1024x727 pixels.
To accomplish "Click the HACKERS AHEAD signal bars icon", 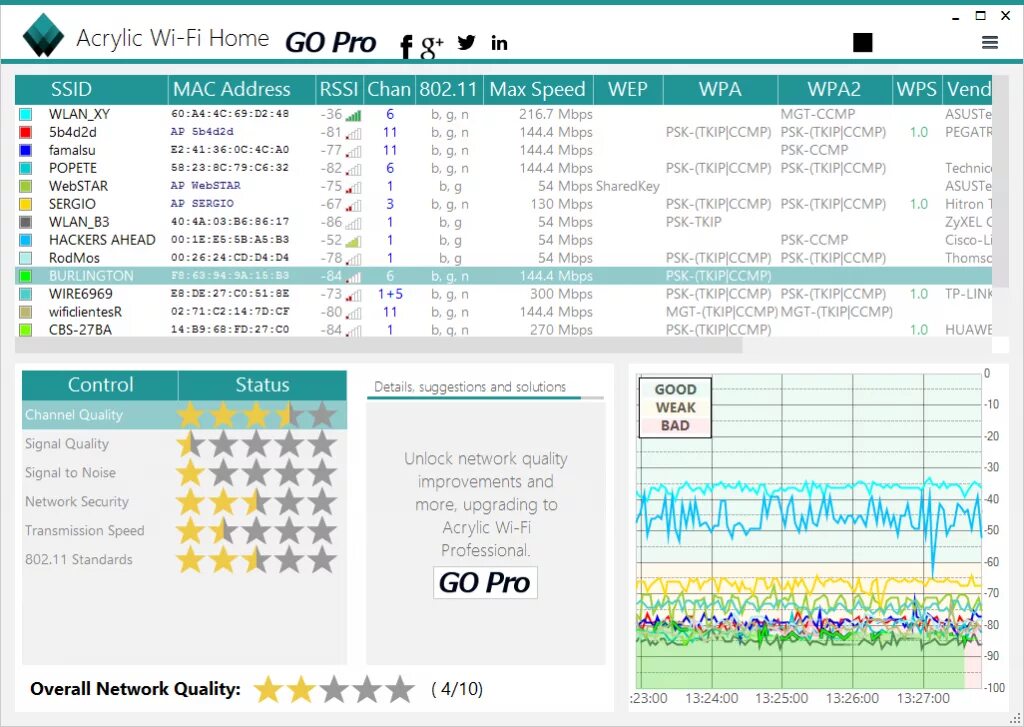I will point(353,241).
